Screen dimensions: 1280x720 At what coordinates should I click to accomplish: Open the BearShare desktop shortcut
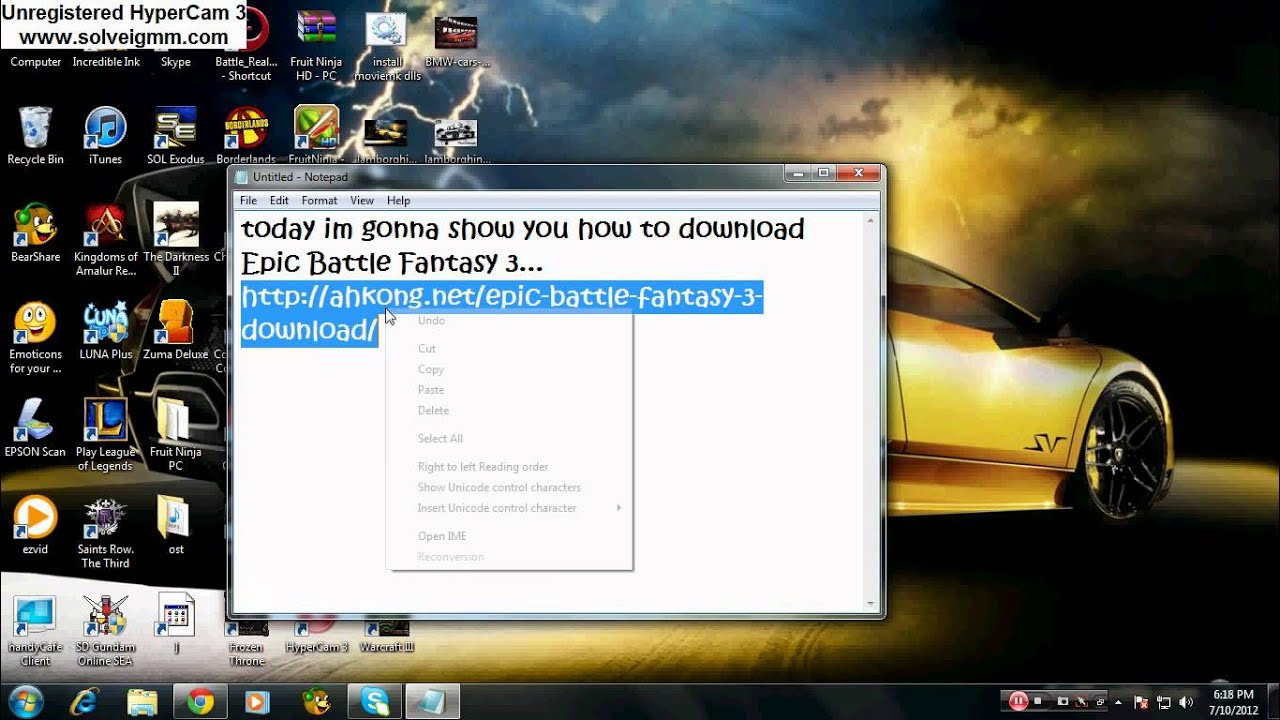coord(35,233)
